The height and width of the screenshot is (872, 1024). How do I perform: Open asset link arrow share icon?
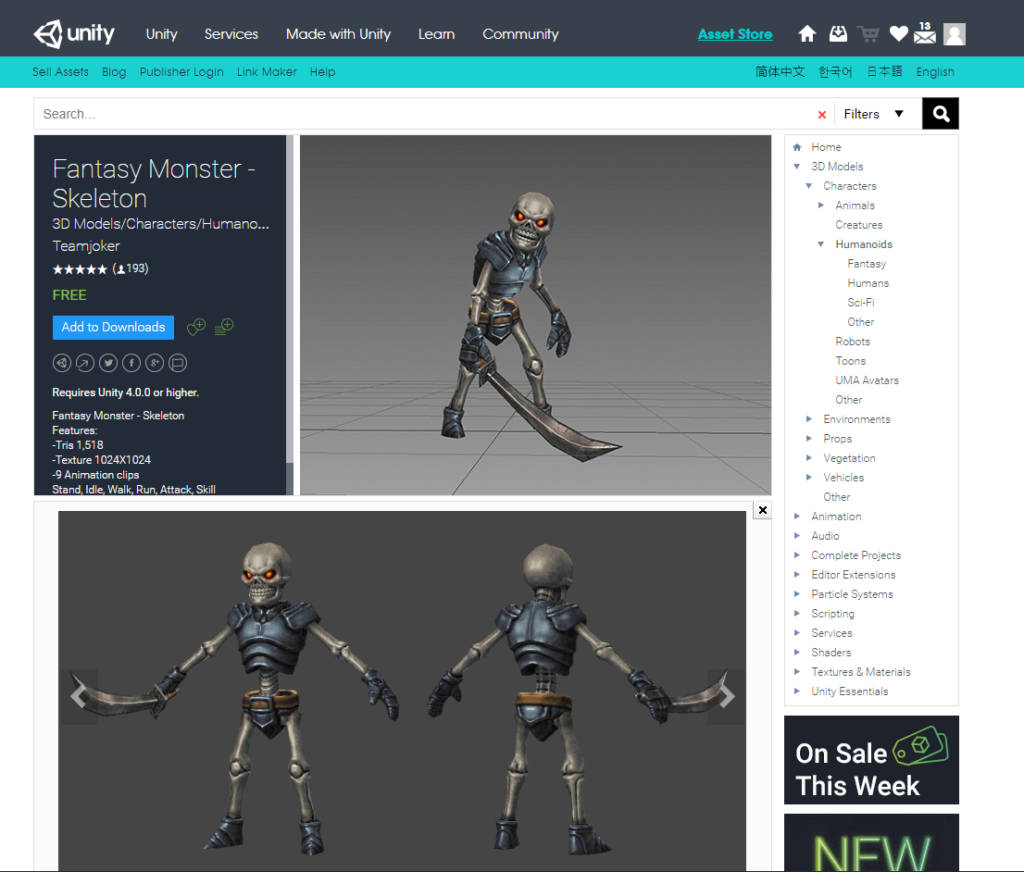click(85, 363)
